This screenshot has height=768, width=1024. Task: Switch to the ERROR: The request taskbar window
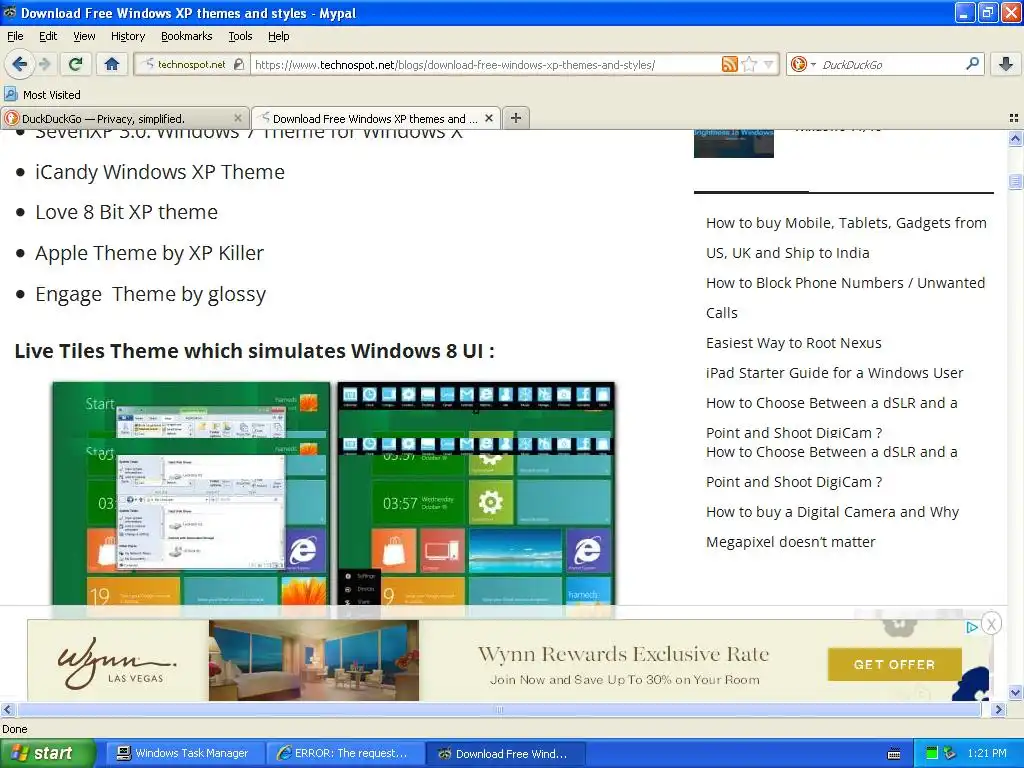click(x=344, y=753)
